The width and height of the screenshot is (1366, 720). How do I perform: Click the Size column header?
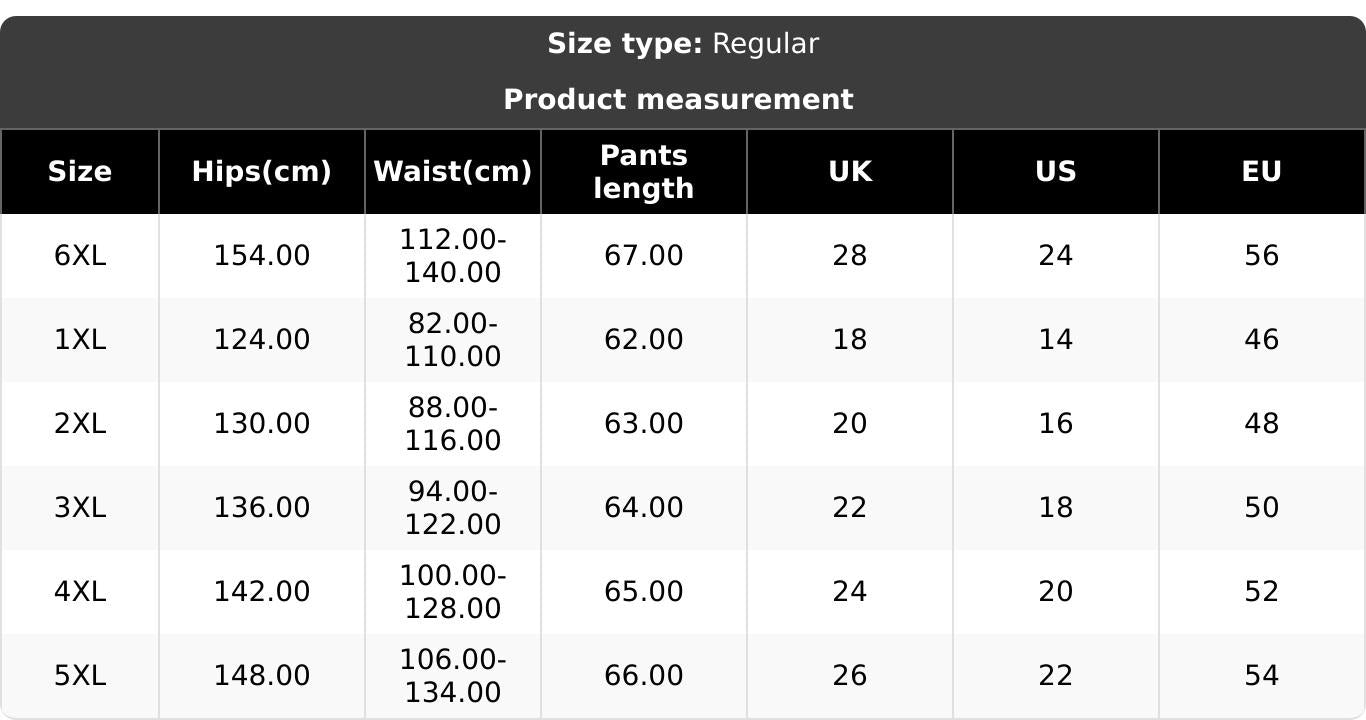point(80,172)
